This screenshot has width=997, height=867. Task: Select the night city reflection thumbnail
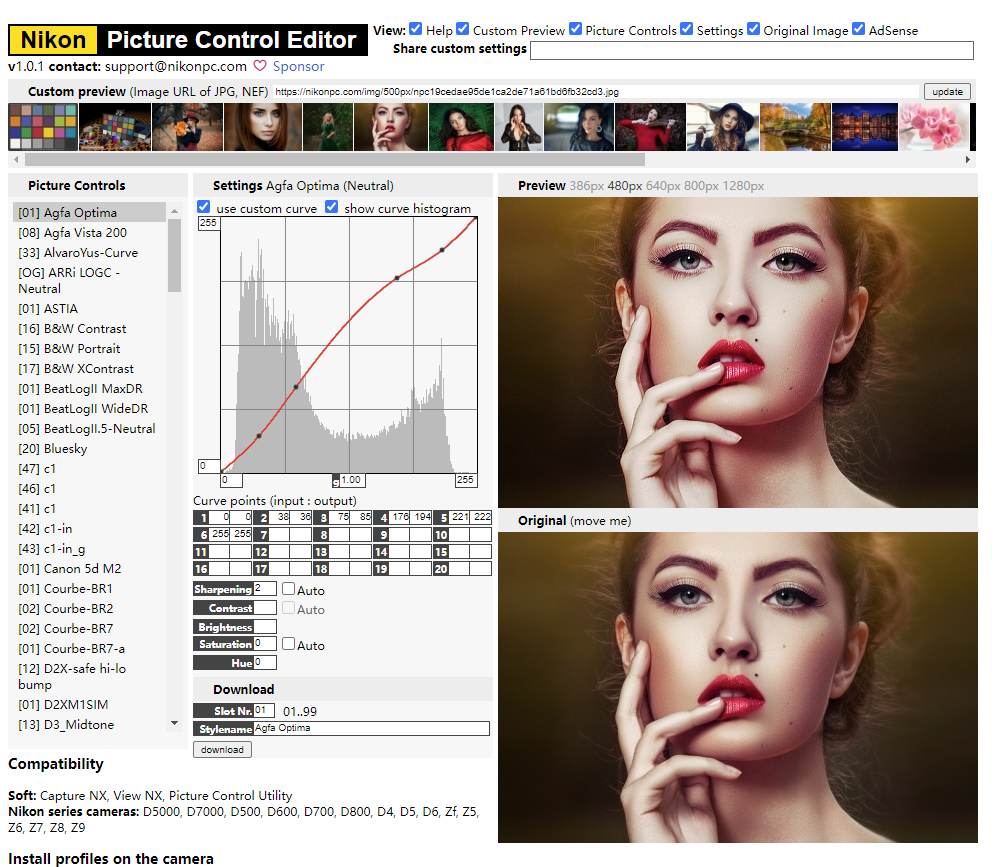(865, 127)
